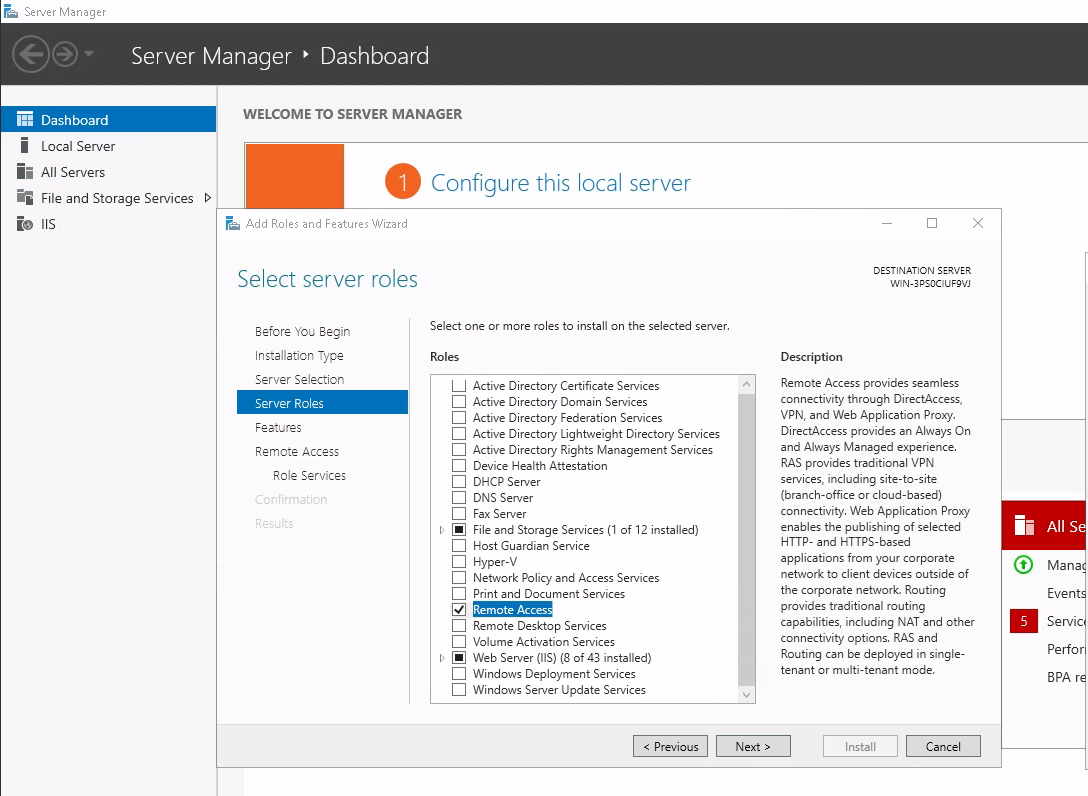The height and width of the screenshot is (796, 1088).
Task: Enable the Hyper-V role checkbox
Action: (459, 561)
